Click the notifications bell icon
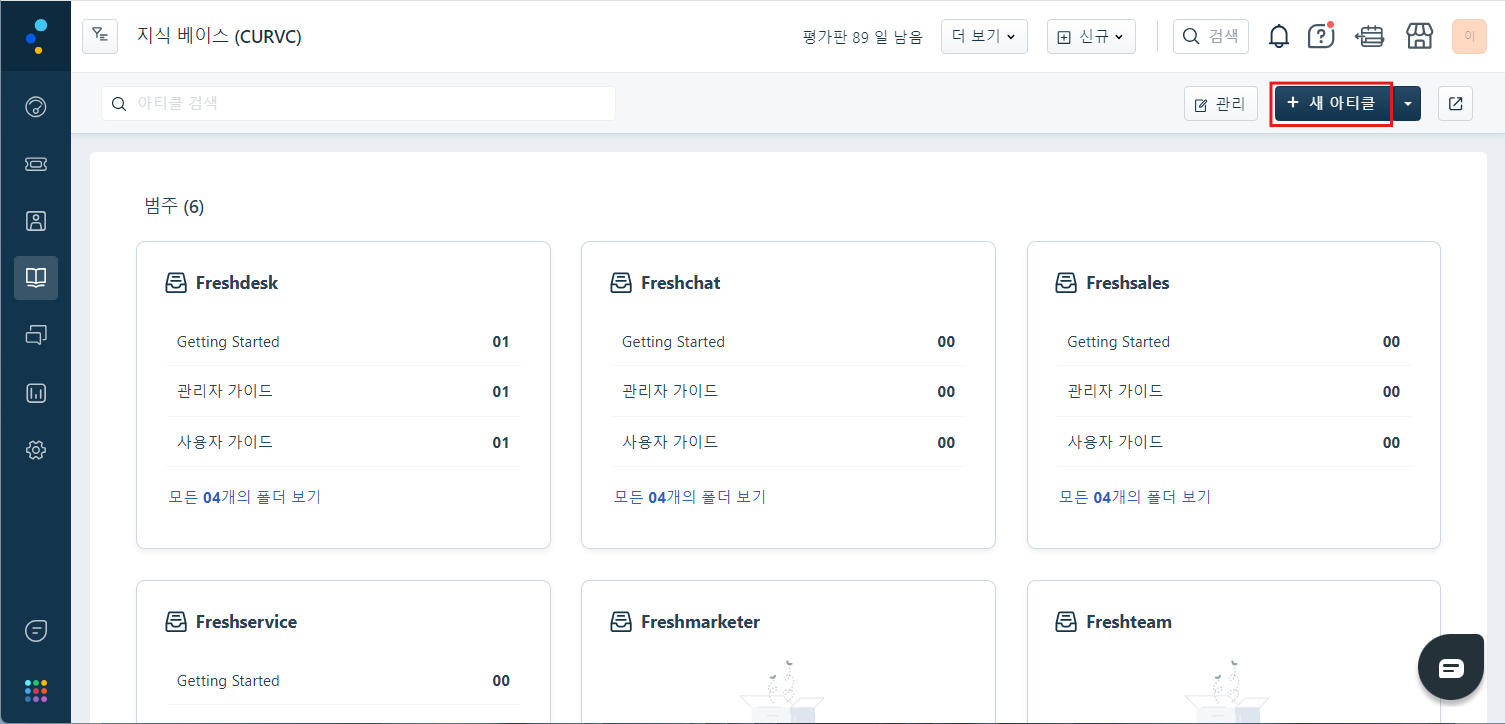 point(1278,37)
